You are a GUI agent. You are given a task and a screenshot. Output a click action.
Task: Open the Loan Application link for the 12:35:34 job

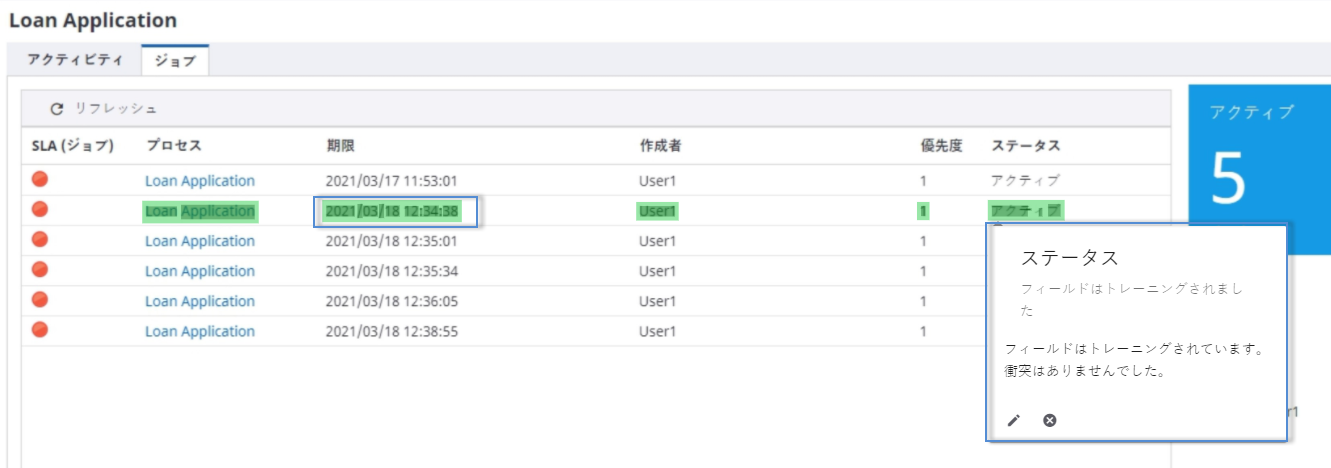(200, 271)
